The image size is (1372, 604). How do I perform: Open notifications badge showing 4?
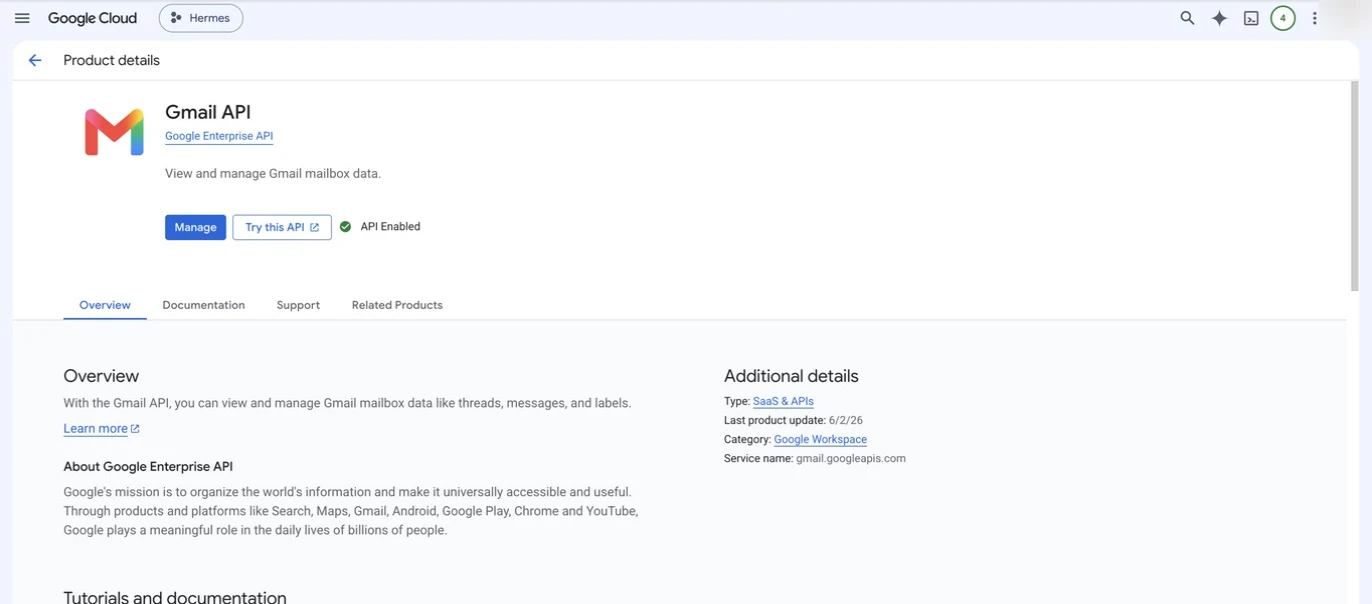click(x=1283, y=18)
